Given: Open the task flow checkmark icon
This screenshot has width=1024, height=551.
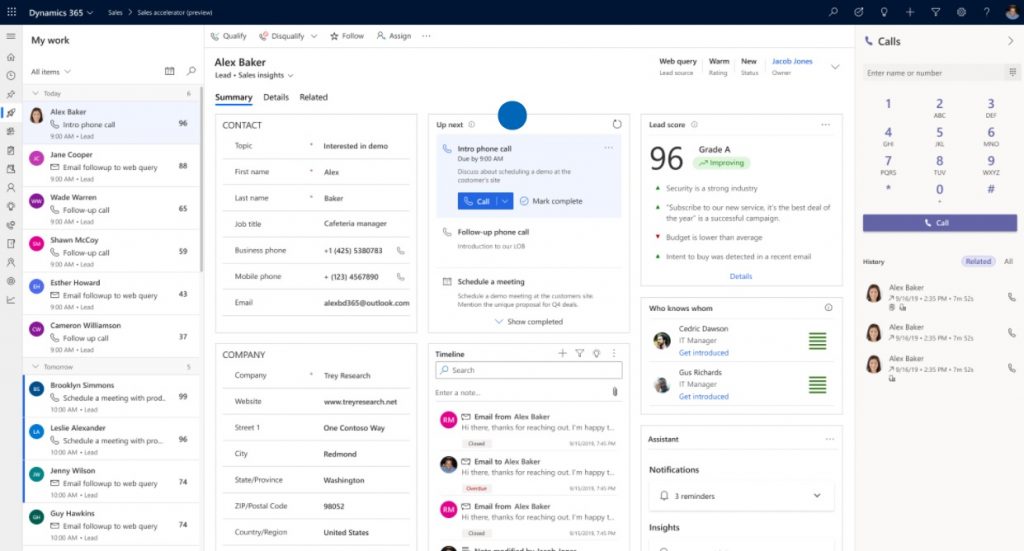Looking at the screenshot, I should coord(859,12).
